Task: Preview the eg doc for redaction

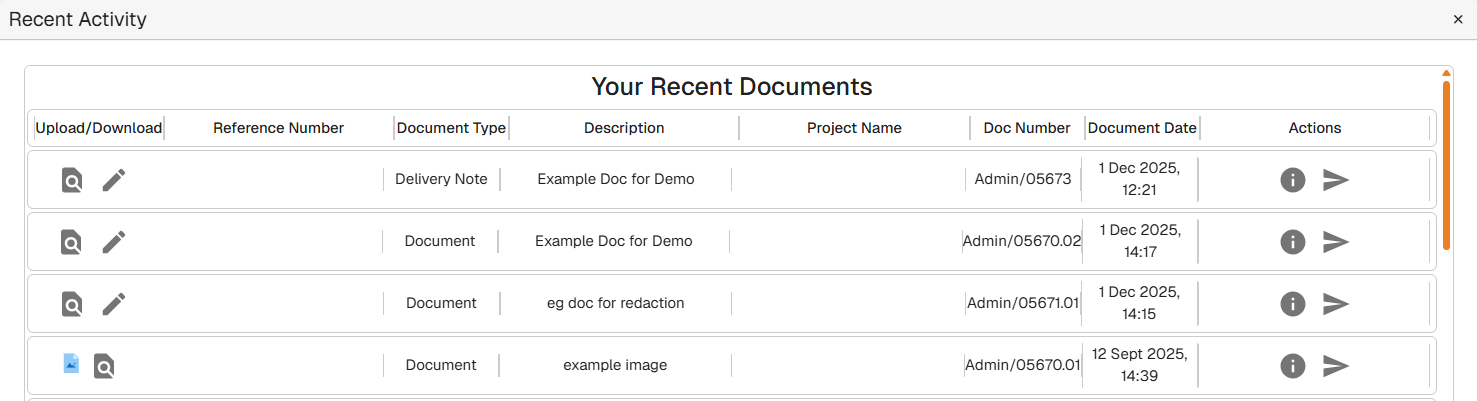Action: (x=72, y=304)
